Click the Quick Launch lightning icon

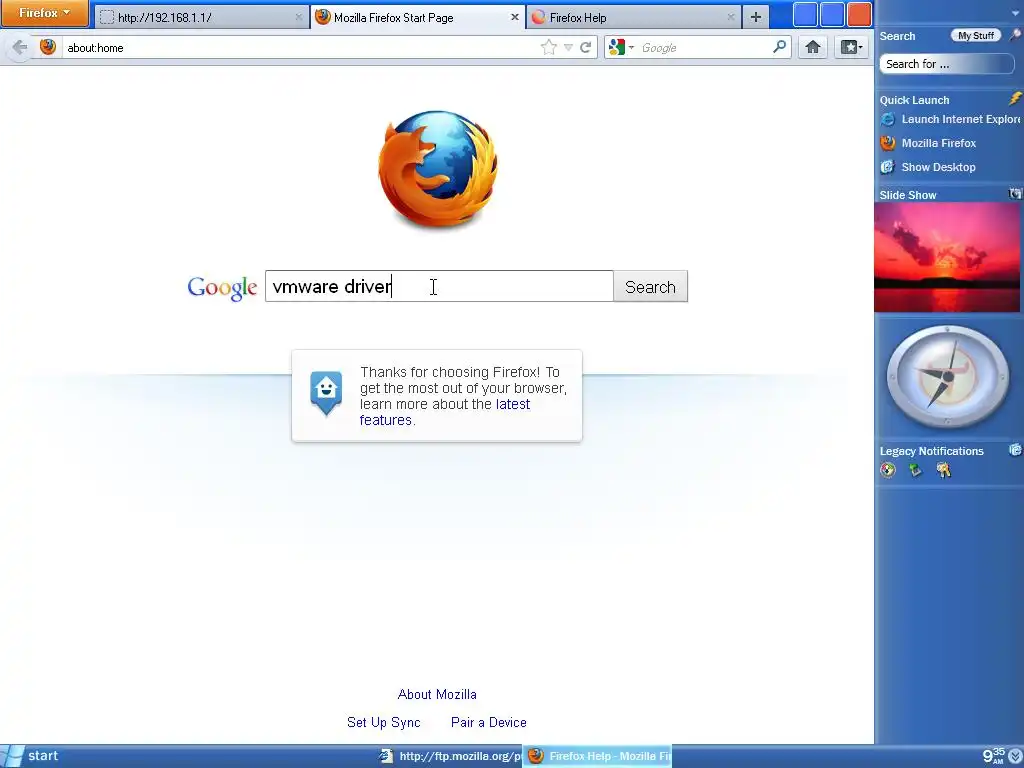(x=1014, y=99)
